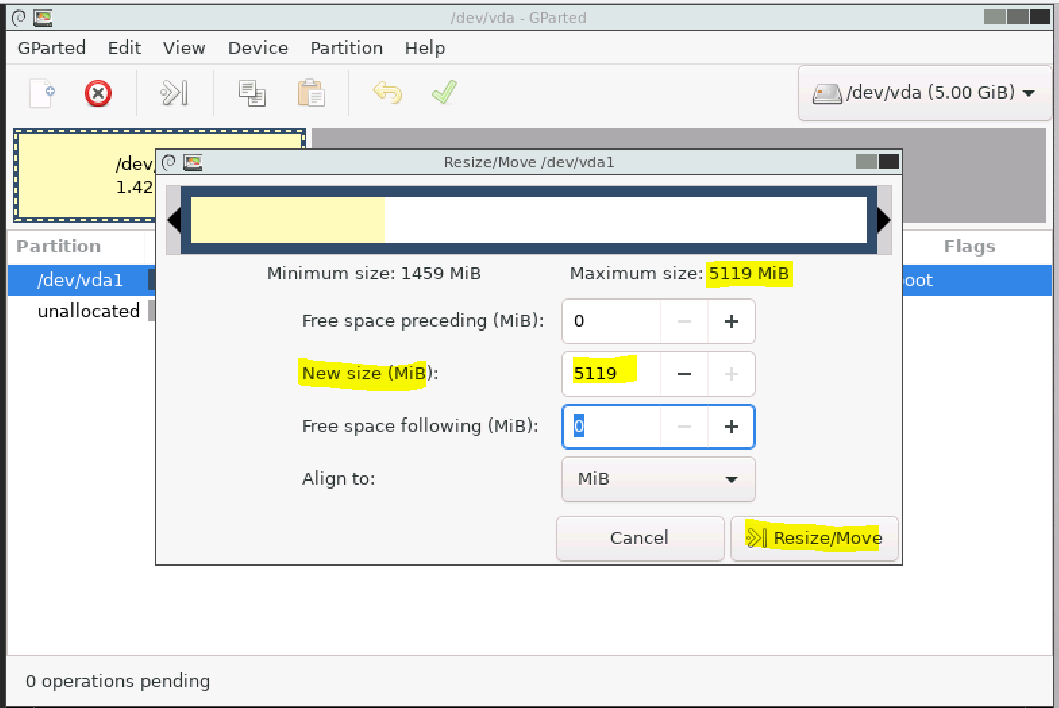Click the Flags column header

point(969,246)
